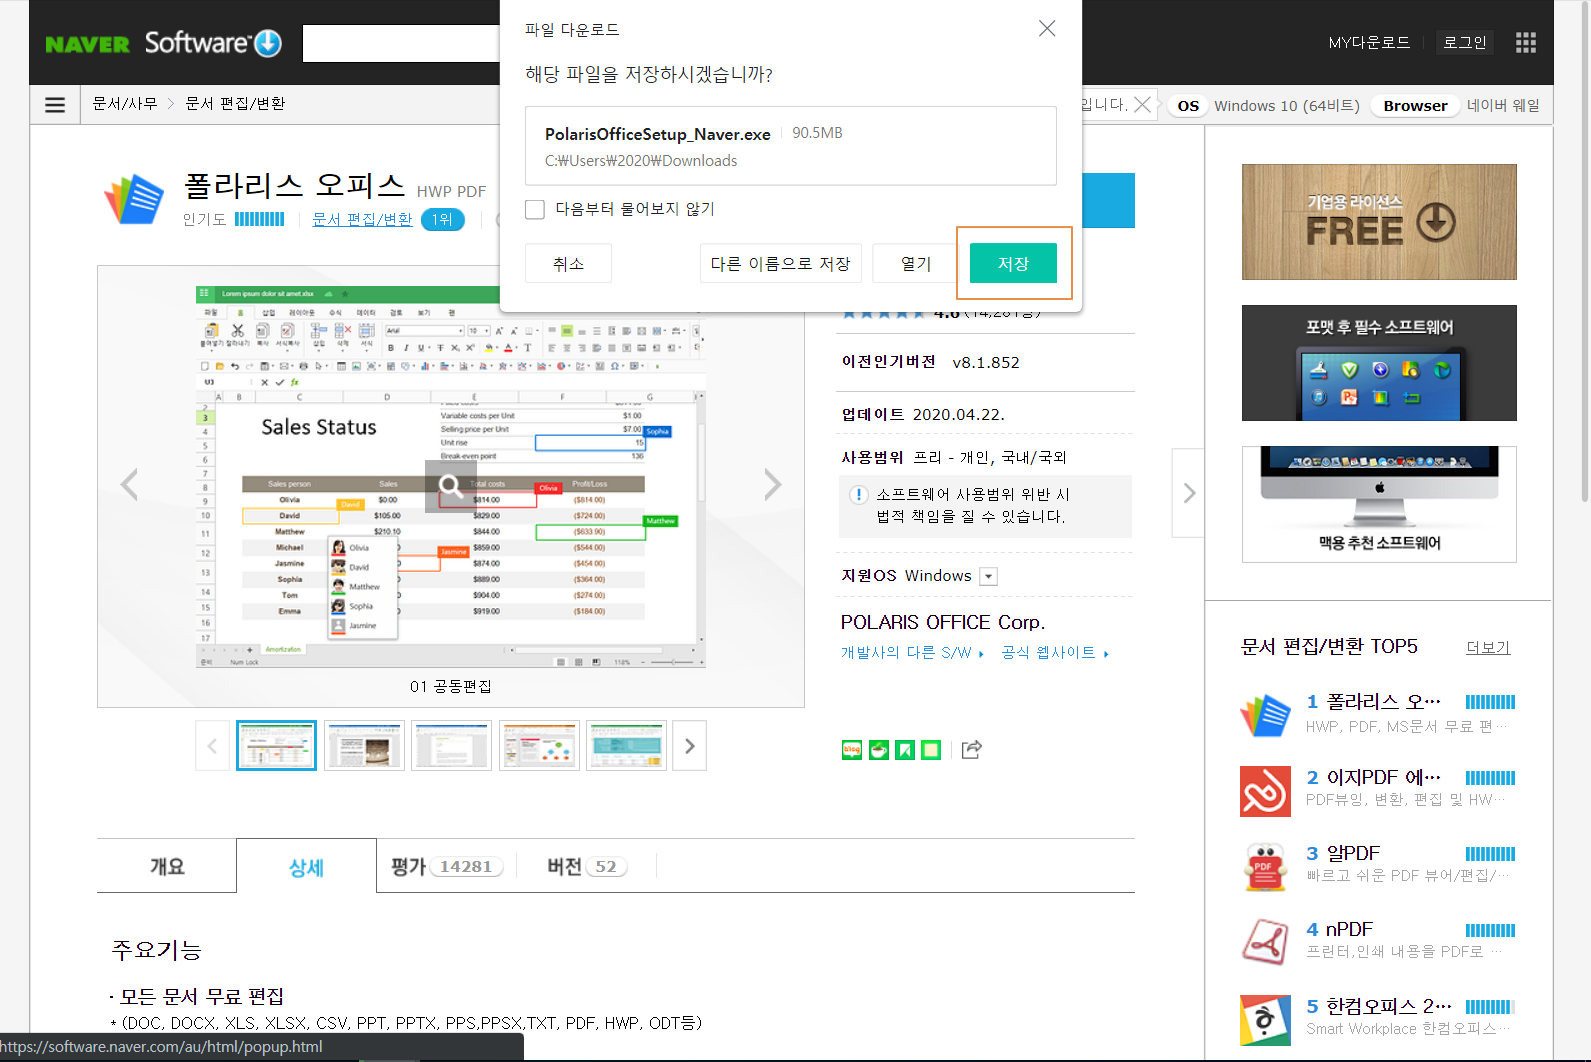Click the 기업용 라이선스 FREE banner
The height and width of the screenshot is (1062, 1591).
click(1379, 222)
